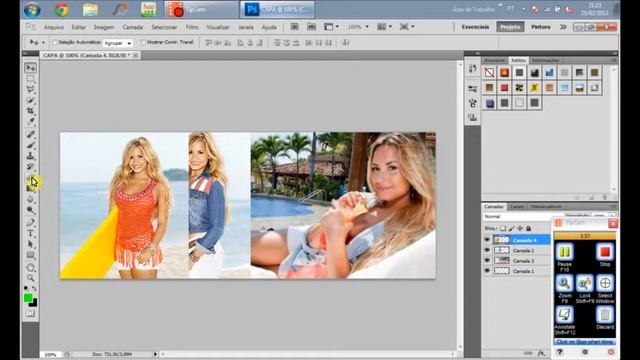Select the Dodge tool

(x=31, y=210)
